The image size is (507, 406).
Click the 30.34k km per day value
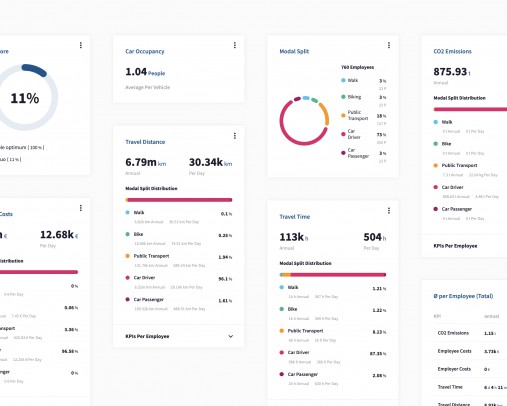point(210,163)
